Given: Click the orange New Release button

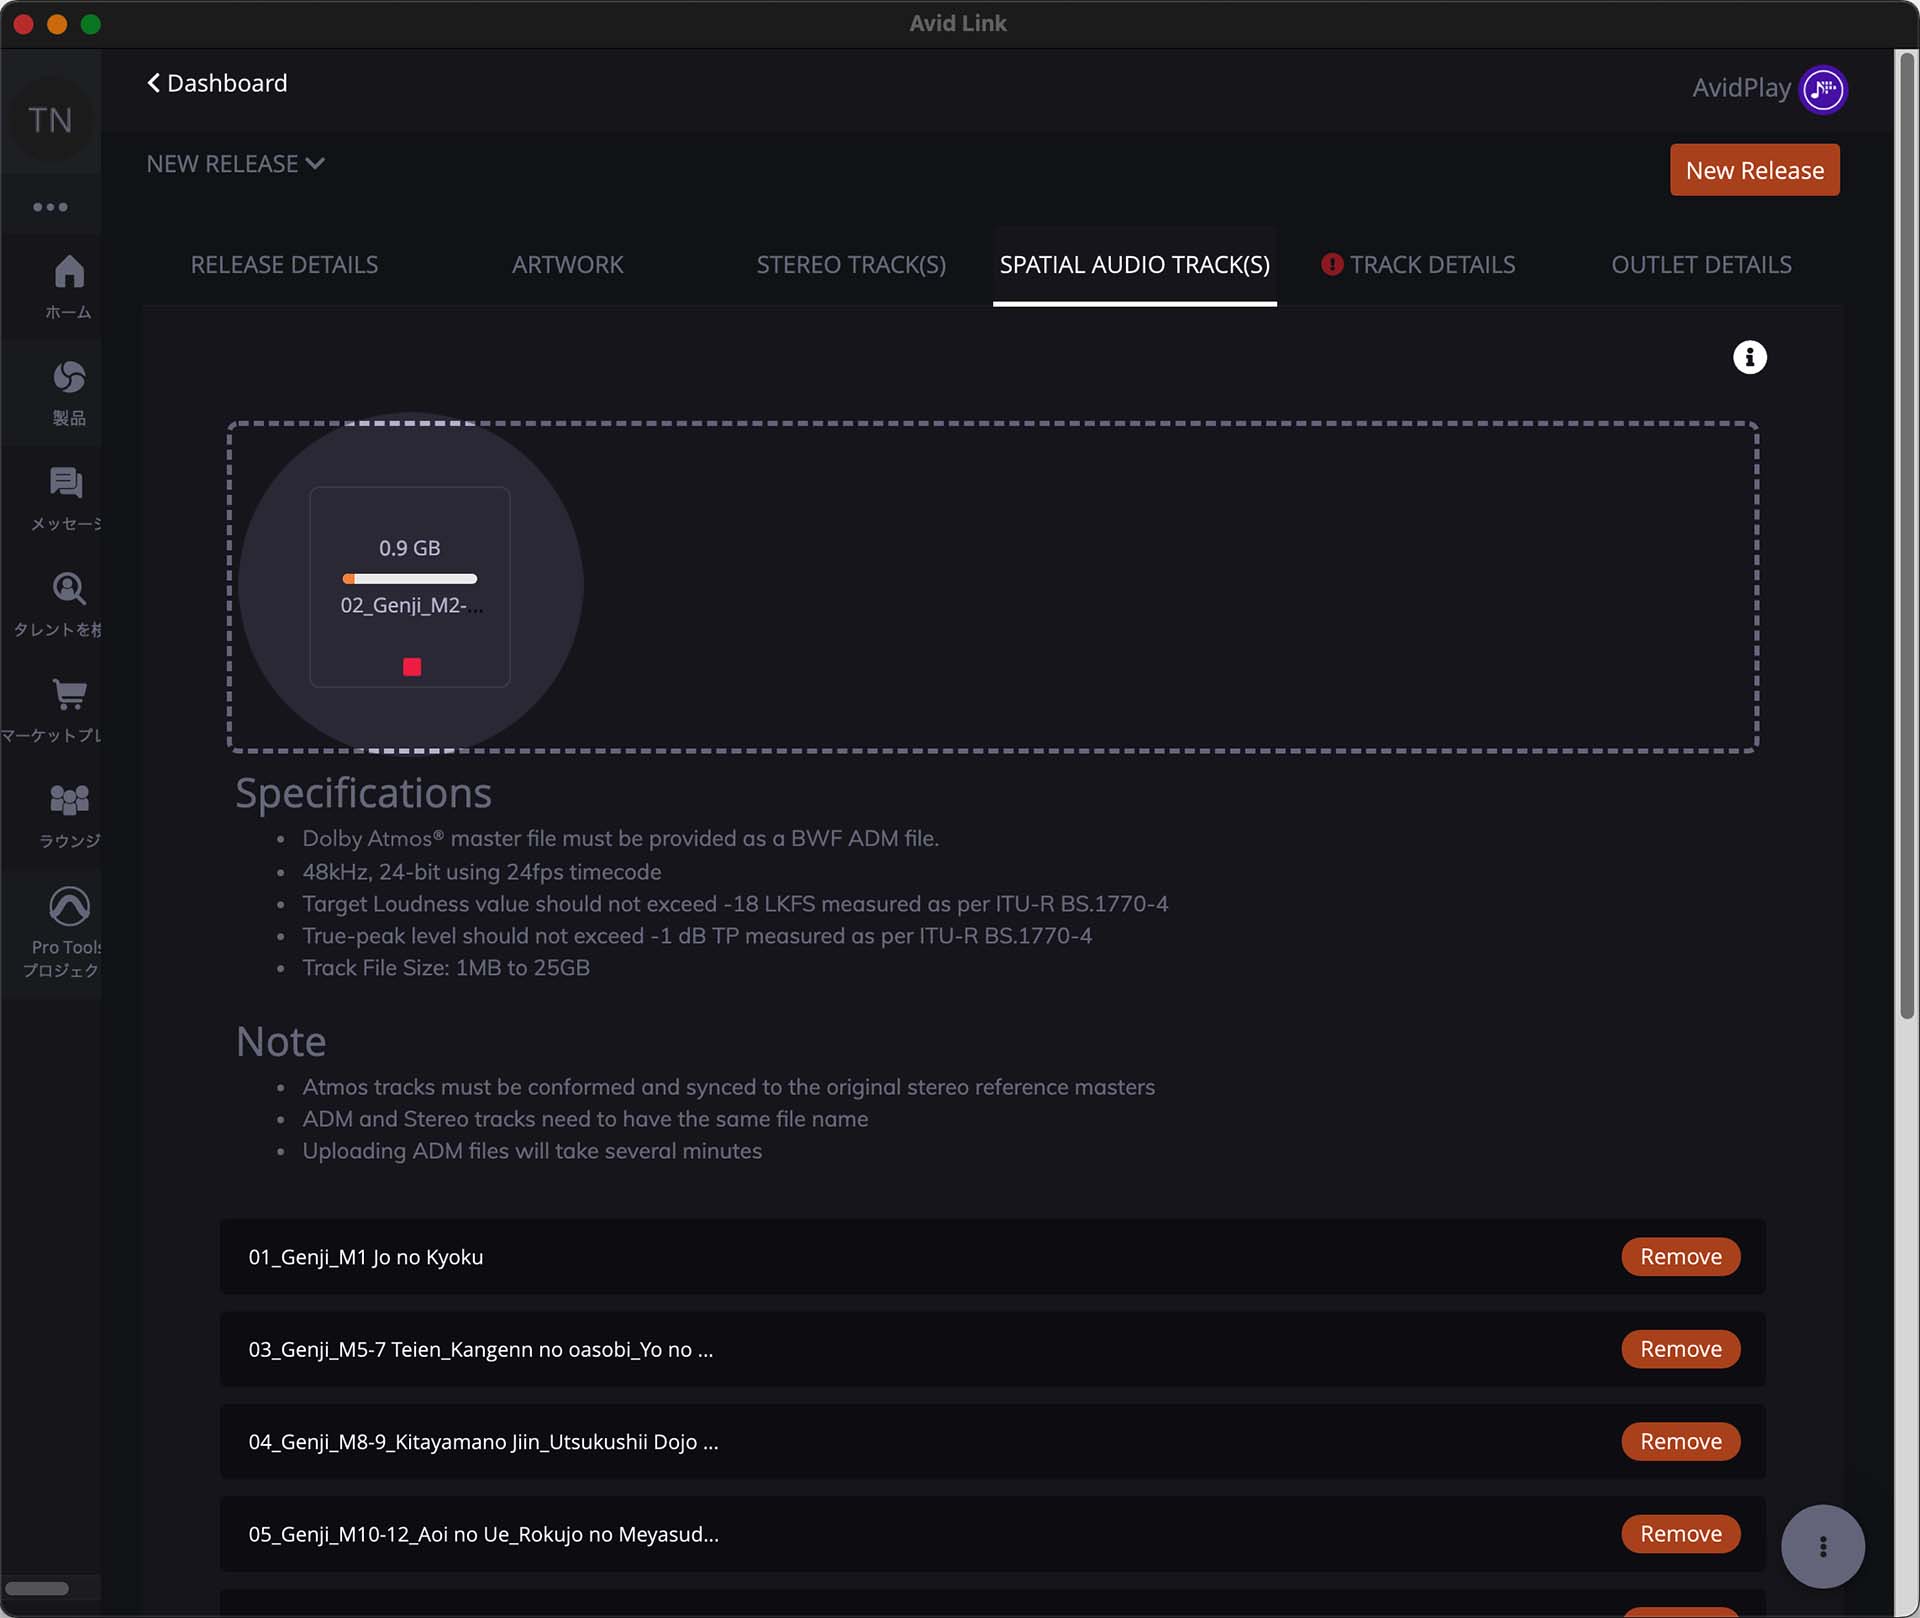Looking at the screenshot, I should click(x=1754, y=170).
